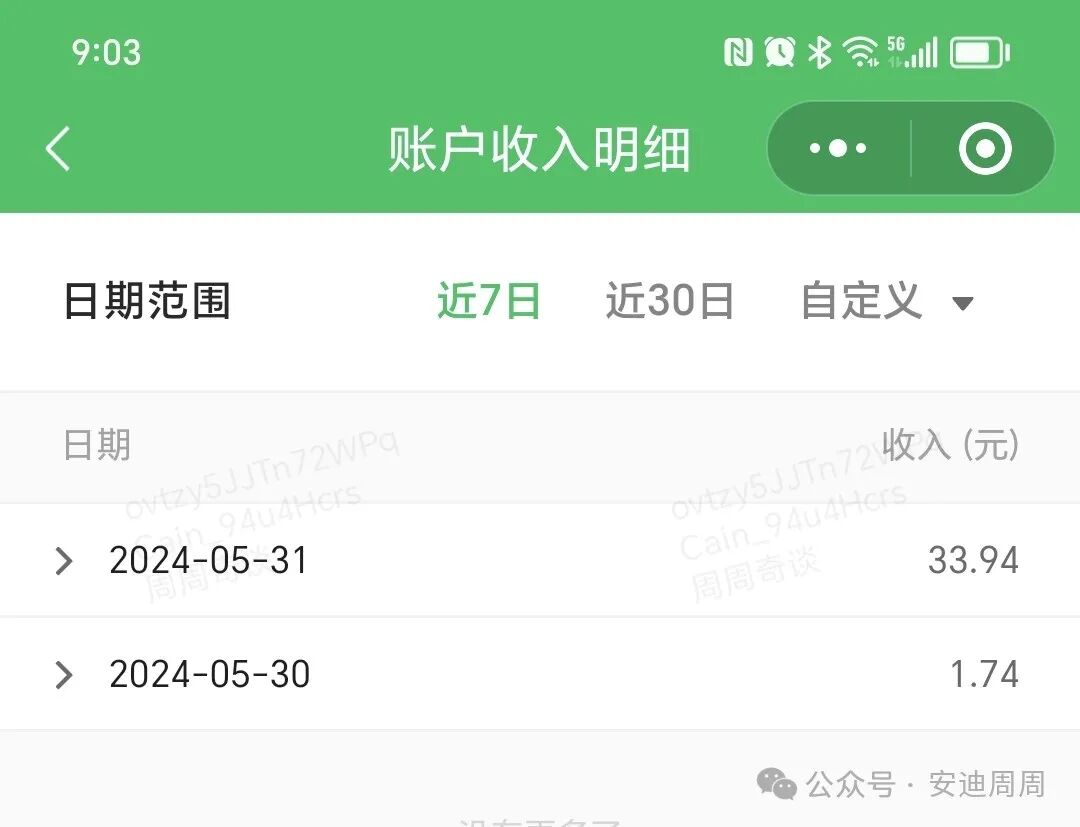
Task: Open the 自定义 custom range dropdown arrow
Action: tap(962, 302)
